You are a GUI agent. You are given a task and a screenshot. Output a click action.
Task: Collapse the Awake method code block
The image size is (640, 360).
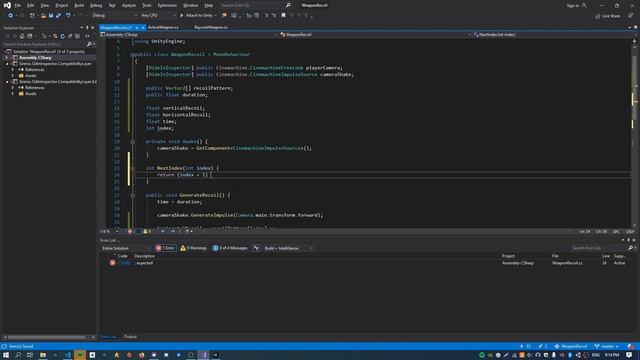[132, 142]
